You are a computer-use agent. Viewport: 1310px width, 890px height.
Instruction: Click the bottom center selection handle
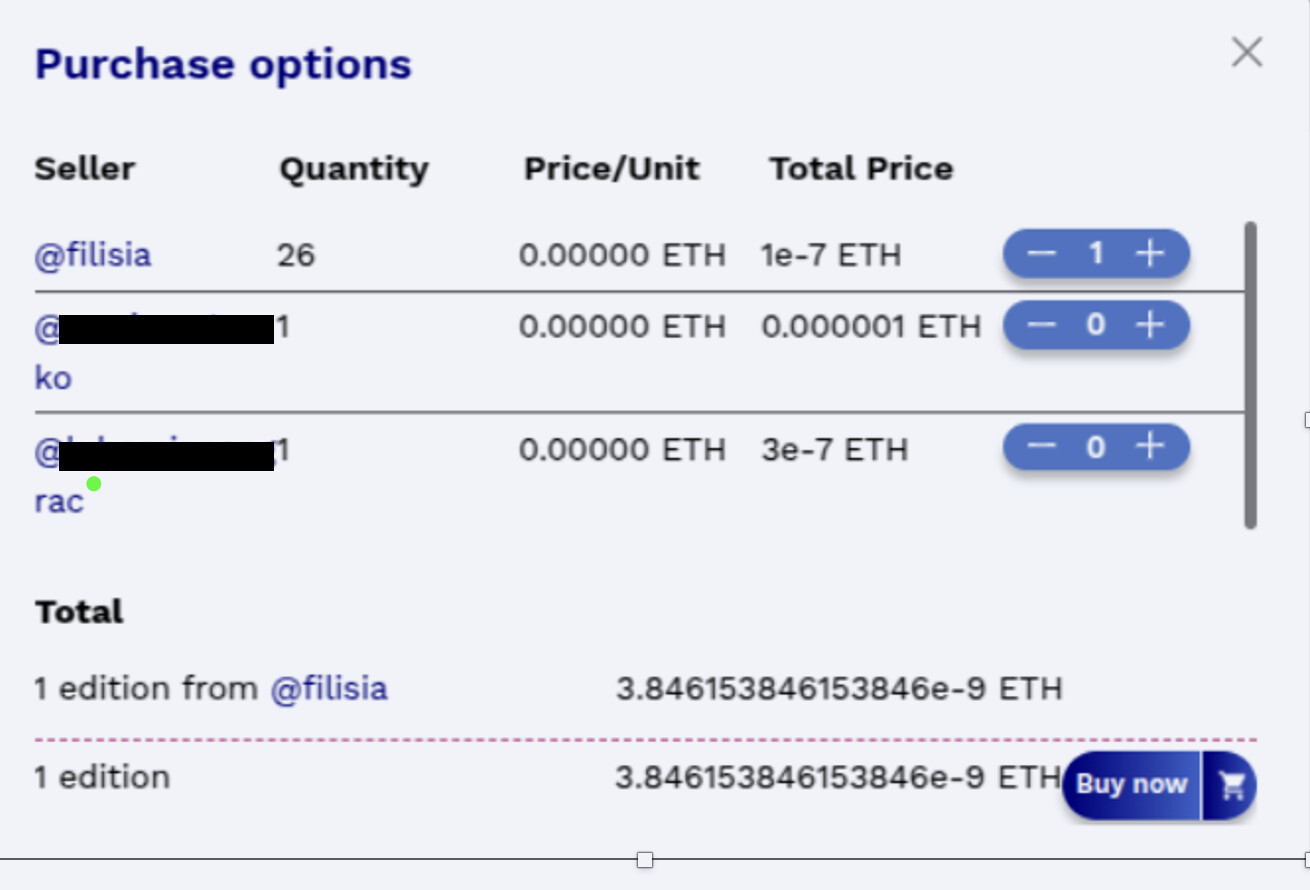[645, 860]
